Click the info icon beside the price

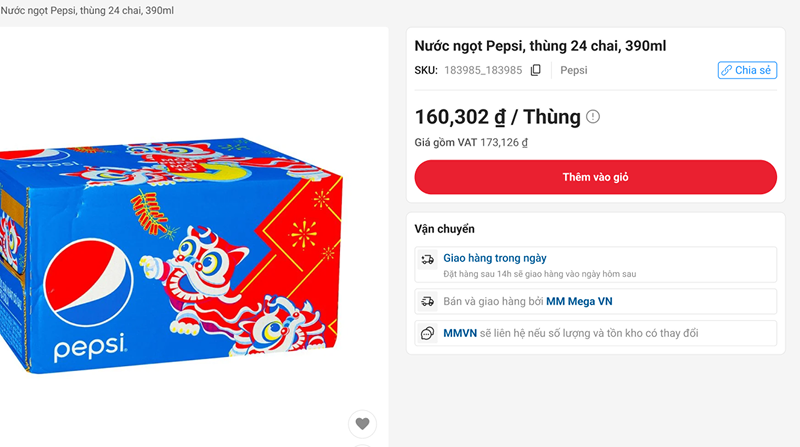tap(593, 117)
